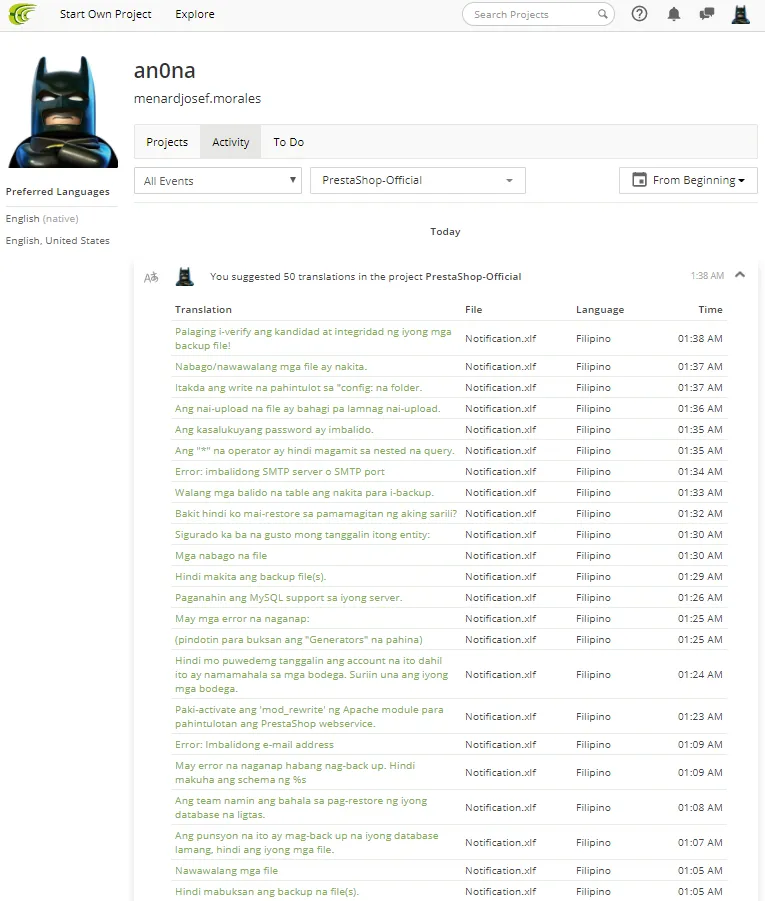Open the messages chat icon

pyautogui.click(x=706, y=14)
